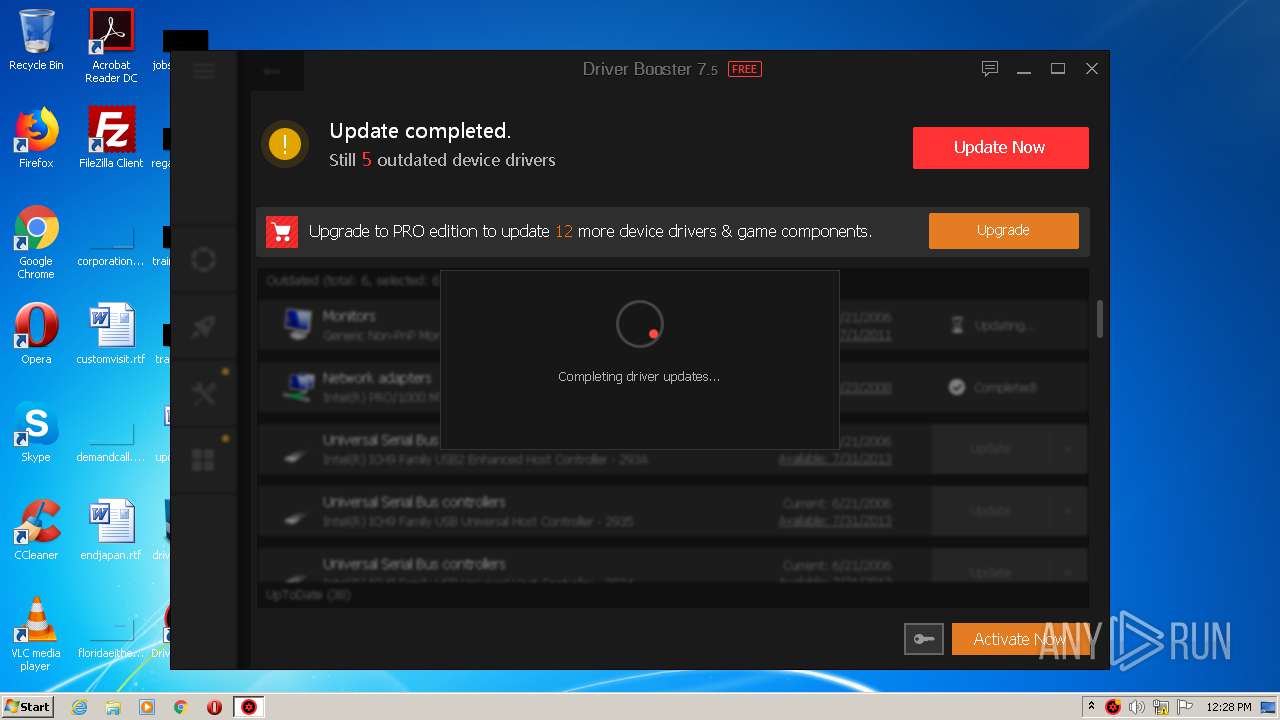The image size is (1280, 720).
Task: Open VLC media player desktop shortcut
Action: tap(36, 633)
